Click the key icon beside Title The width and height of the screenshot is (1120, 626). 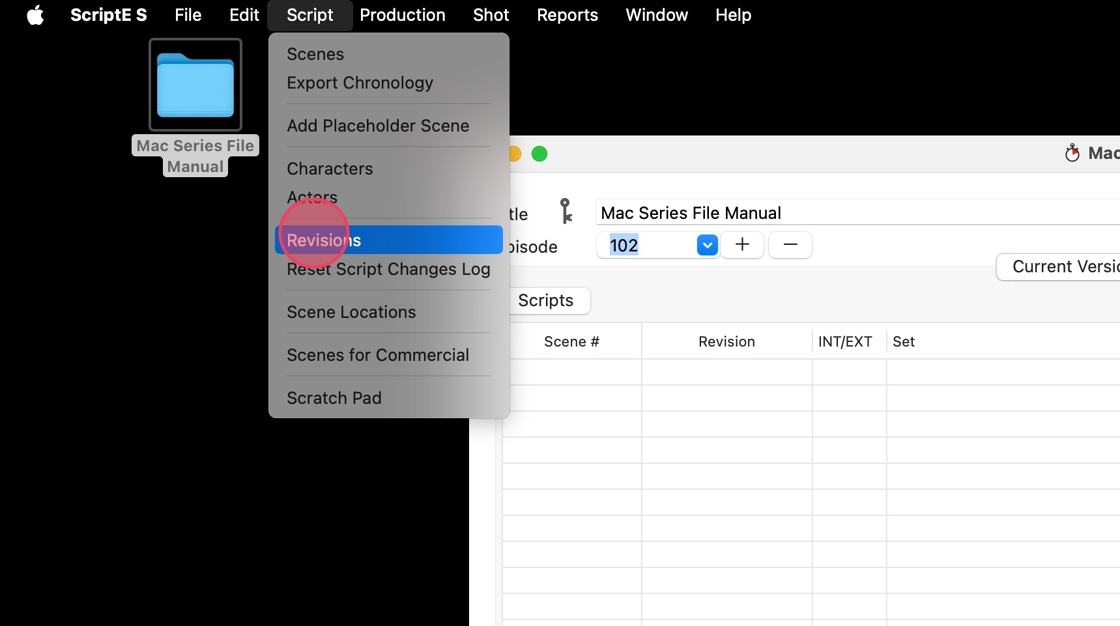[x=566, y=212]
